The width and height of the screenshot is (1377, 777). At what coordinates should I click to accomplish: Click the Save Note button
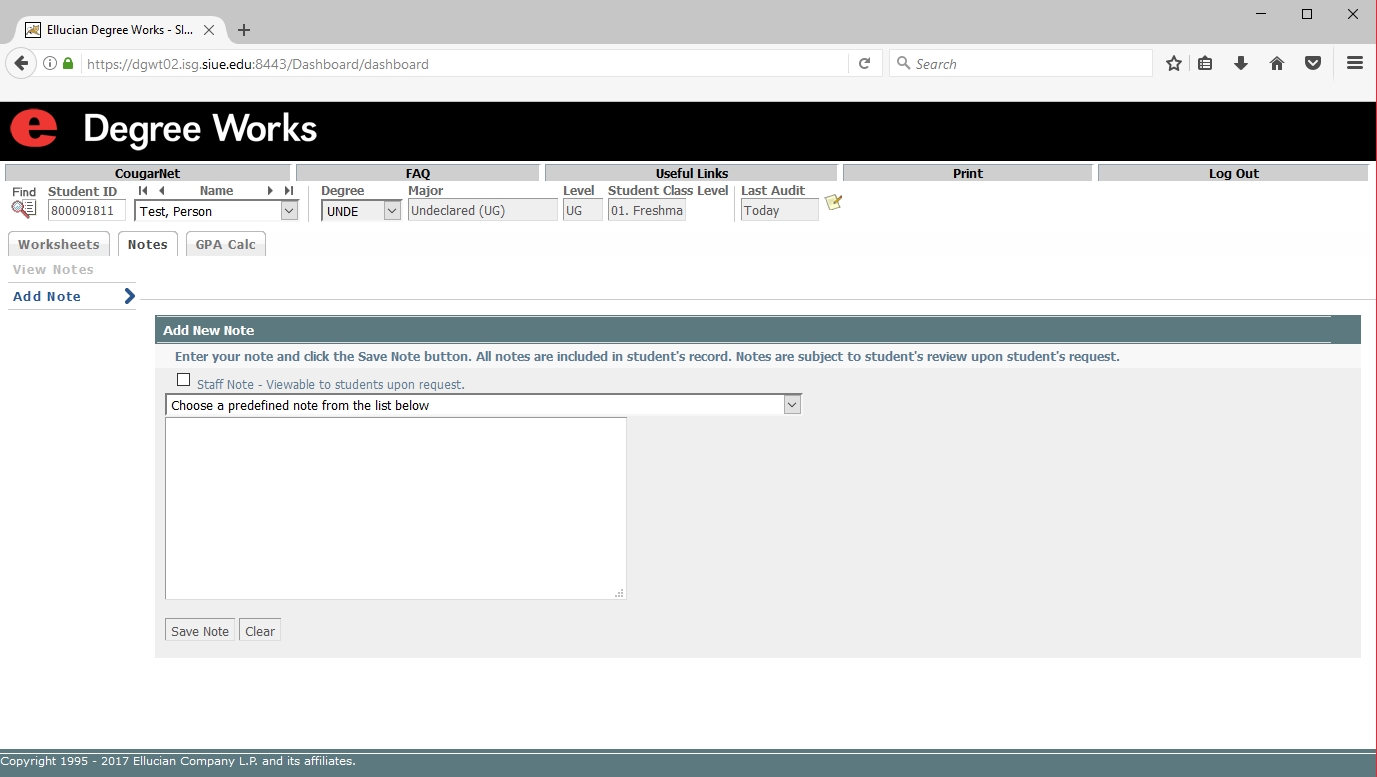coord(200,631)
